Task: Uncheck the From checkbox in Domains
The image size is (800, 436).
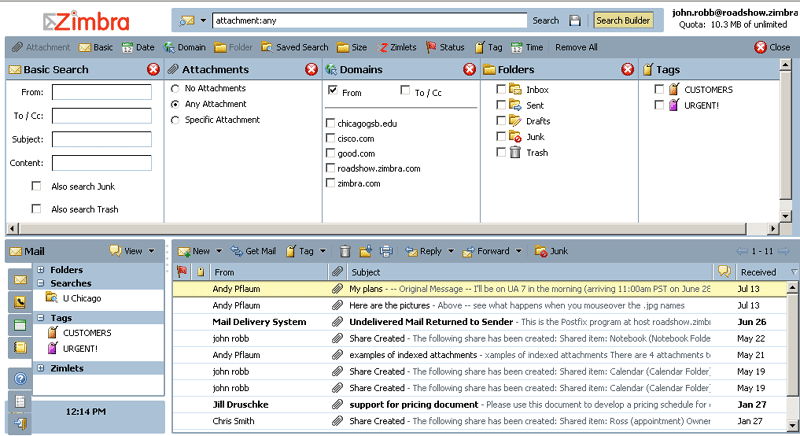Action: point(333,90)
